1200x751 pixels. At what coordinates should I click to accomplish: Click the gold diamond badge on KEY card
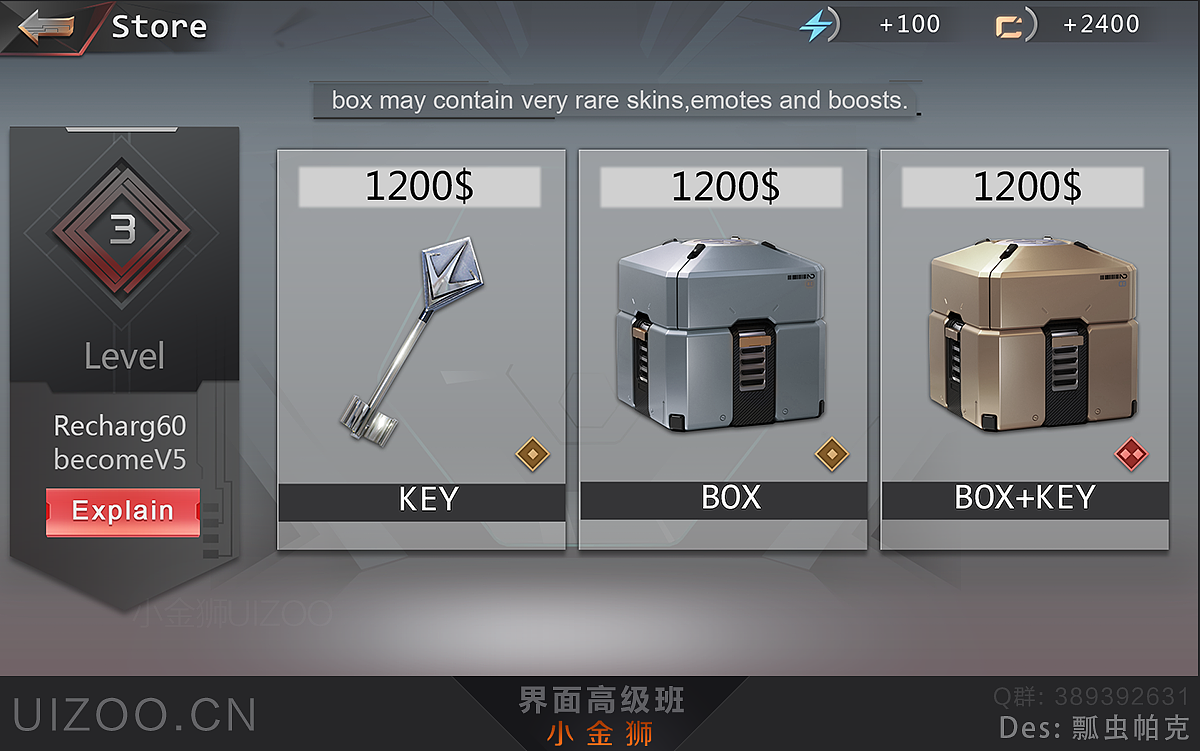[x=533, y=455]
